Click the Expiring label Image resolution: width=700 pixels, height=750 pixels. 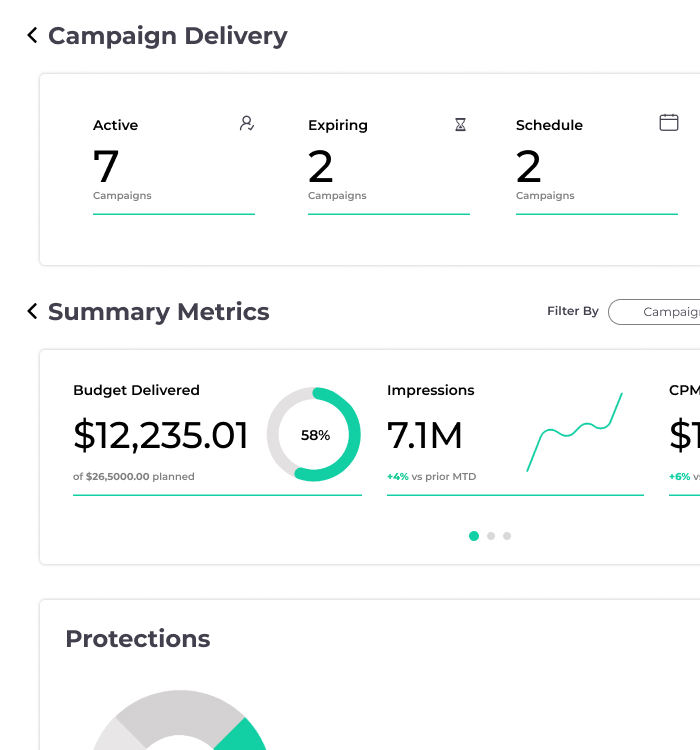[338, 125]
